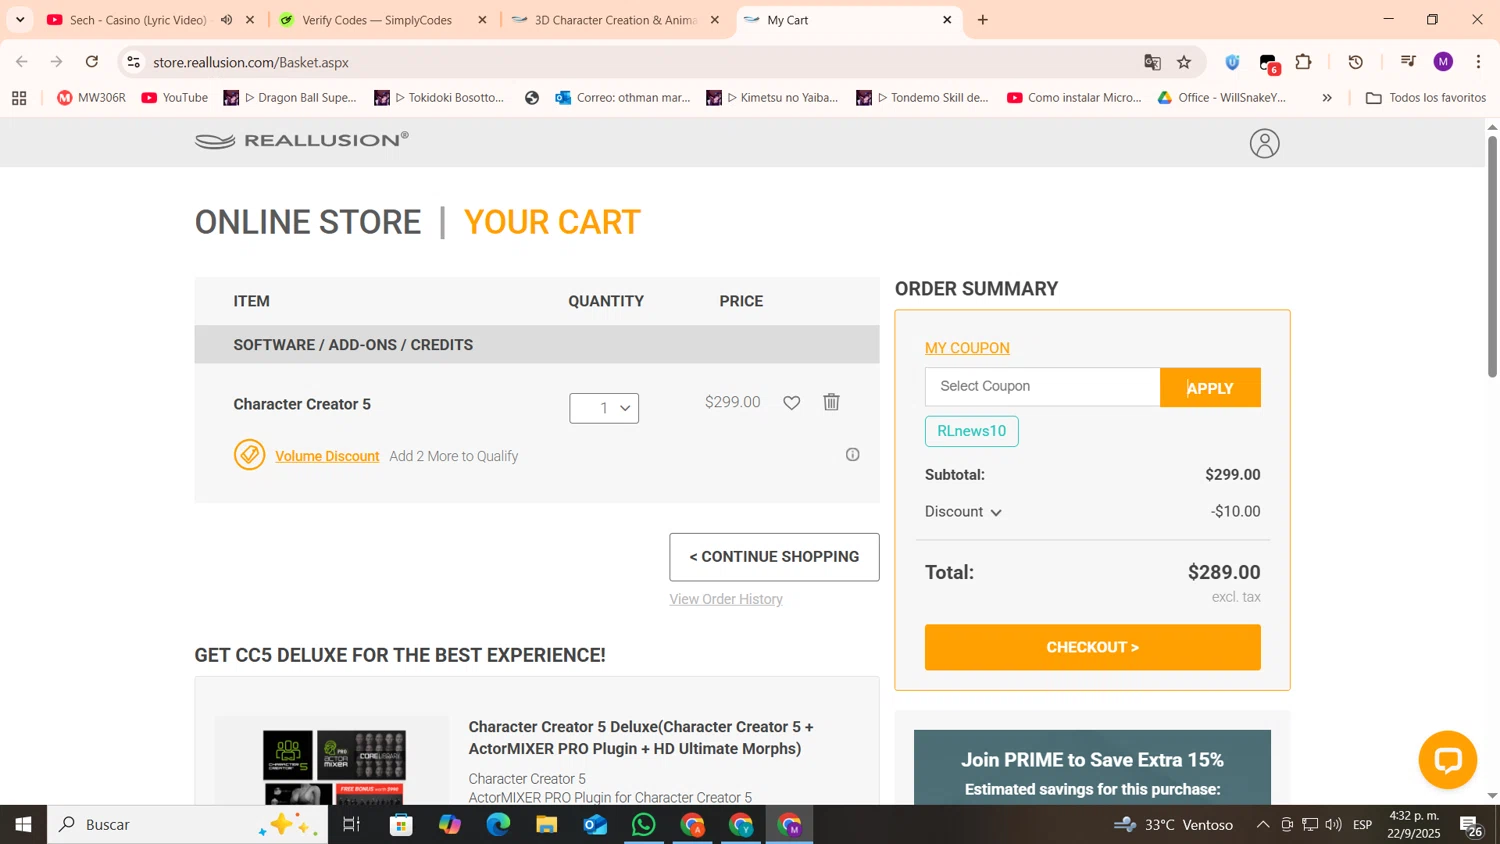Bookmark this page with star icon
Screen dimensions: 1500x844
point(1184,62)
